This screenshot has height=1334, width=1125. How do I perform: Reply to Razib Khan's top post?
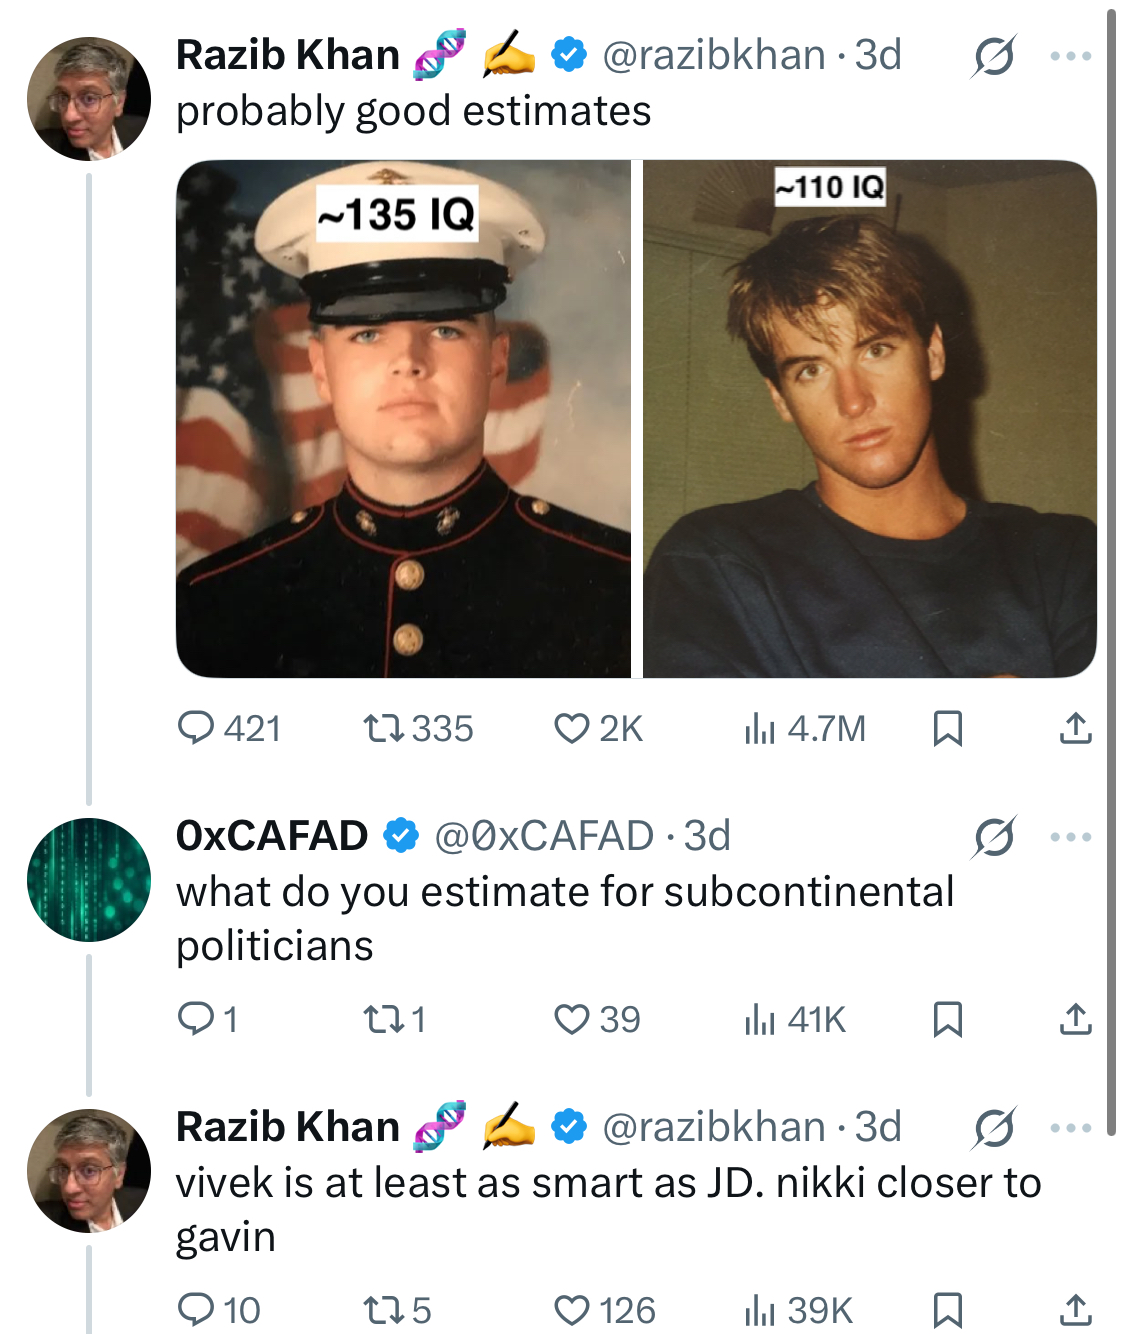coord(196,728)
